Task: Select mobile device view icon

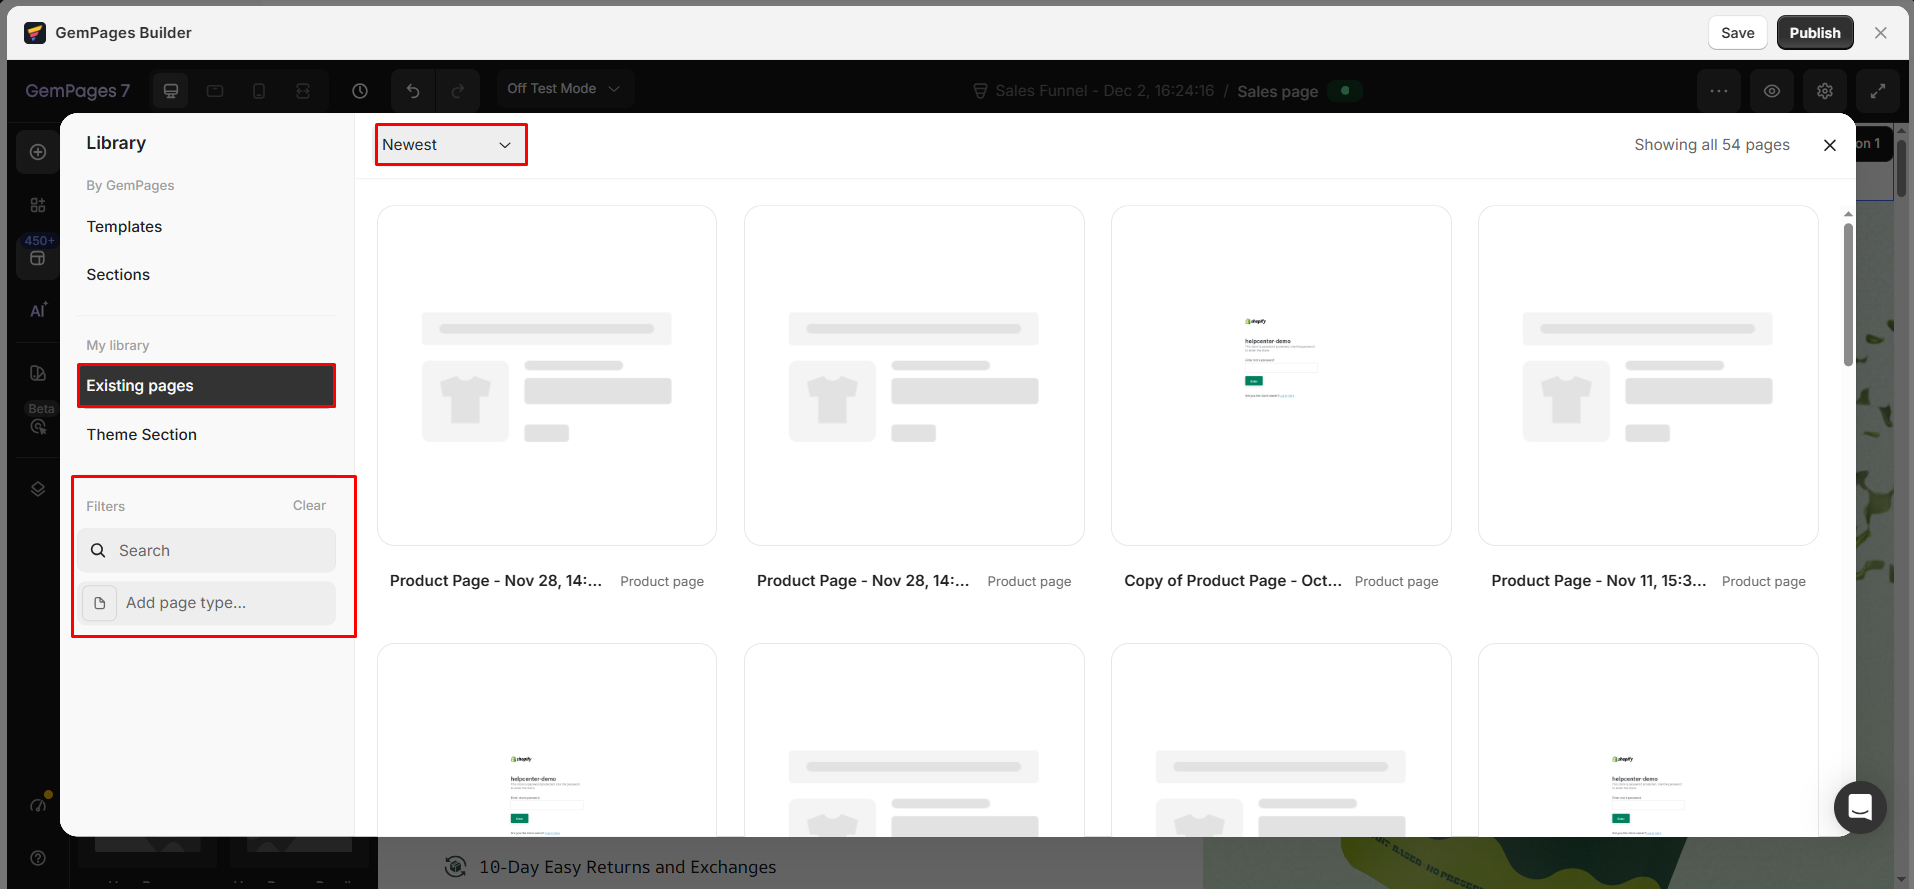Action: (259, 91)
